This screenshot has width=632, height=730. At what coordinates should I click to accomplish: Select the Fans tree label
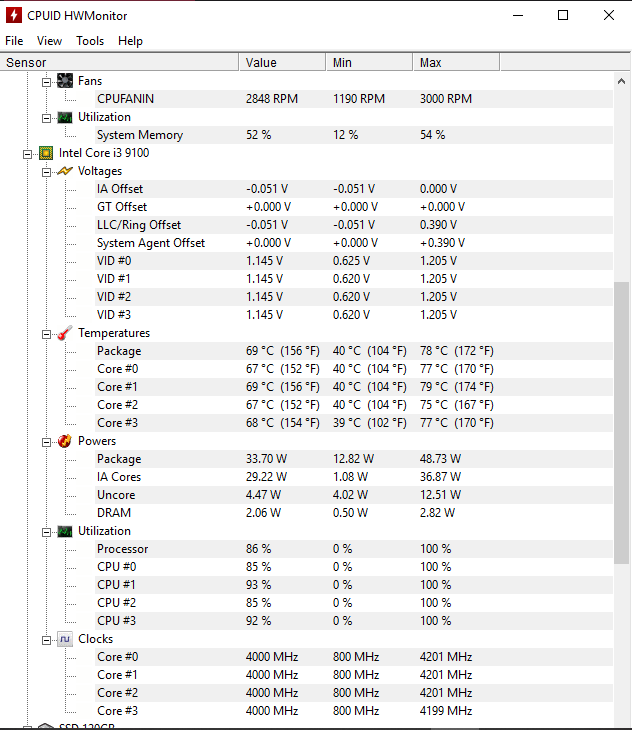(90, 81)
